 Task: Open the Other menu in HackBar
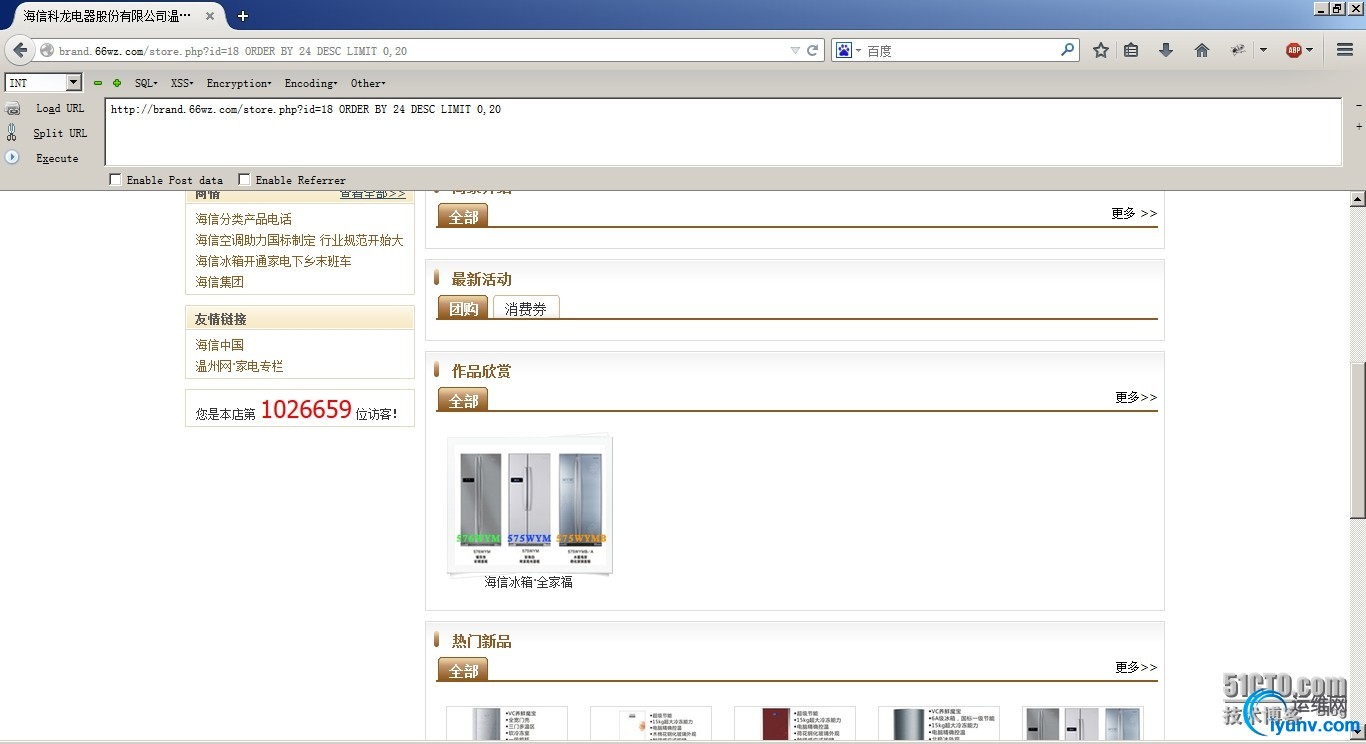click(x=368, y=83)
